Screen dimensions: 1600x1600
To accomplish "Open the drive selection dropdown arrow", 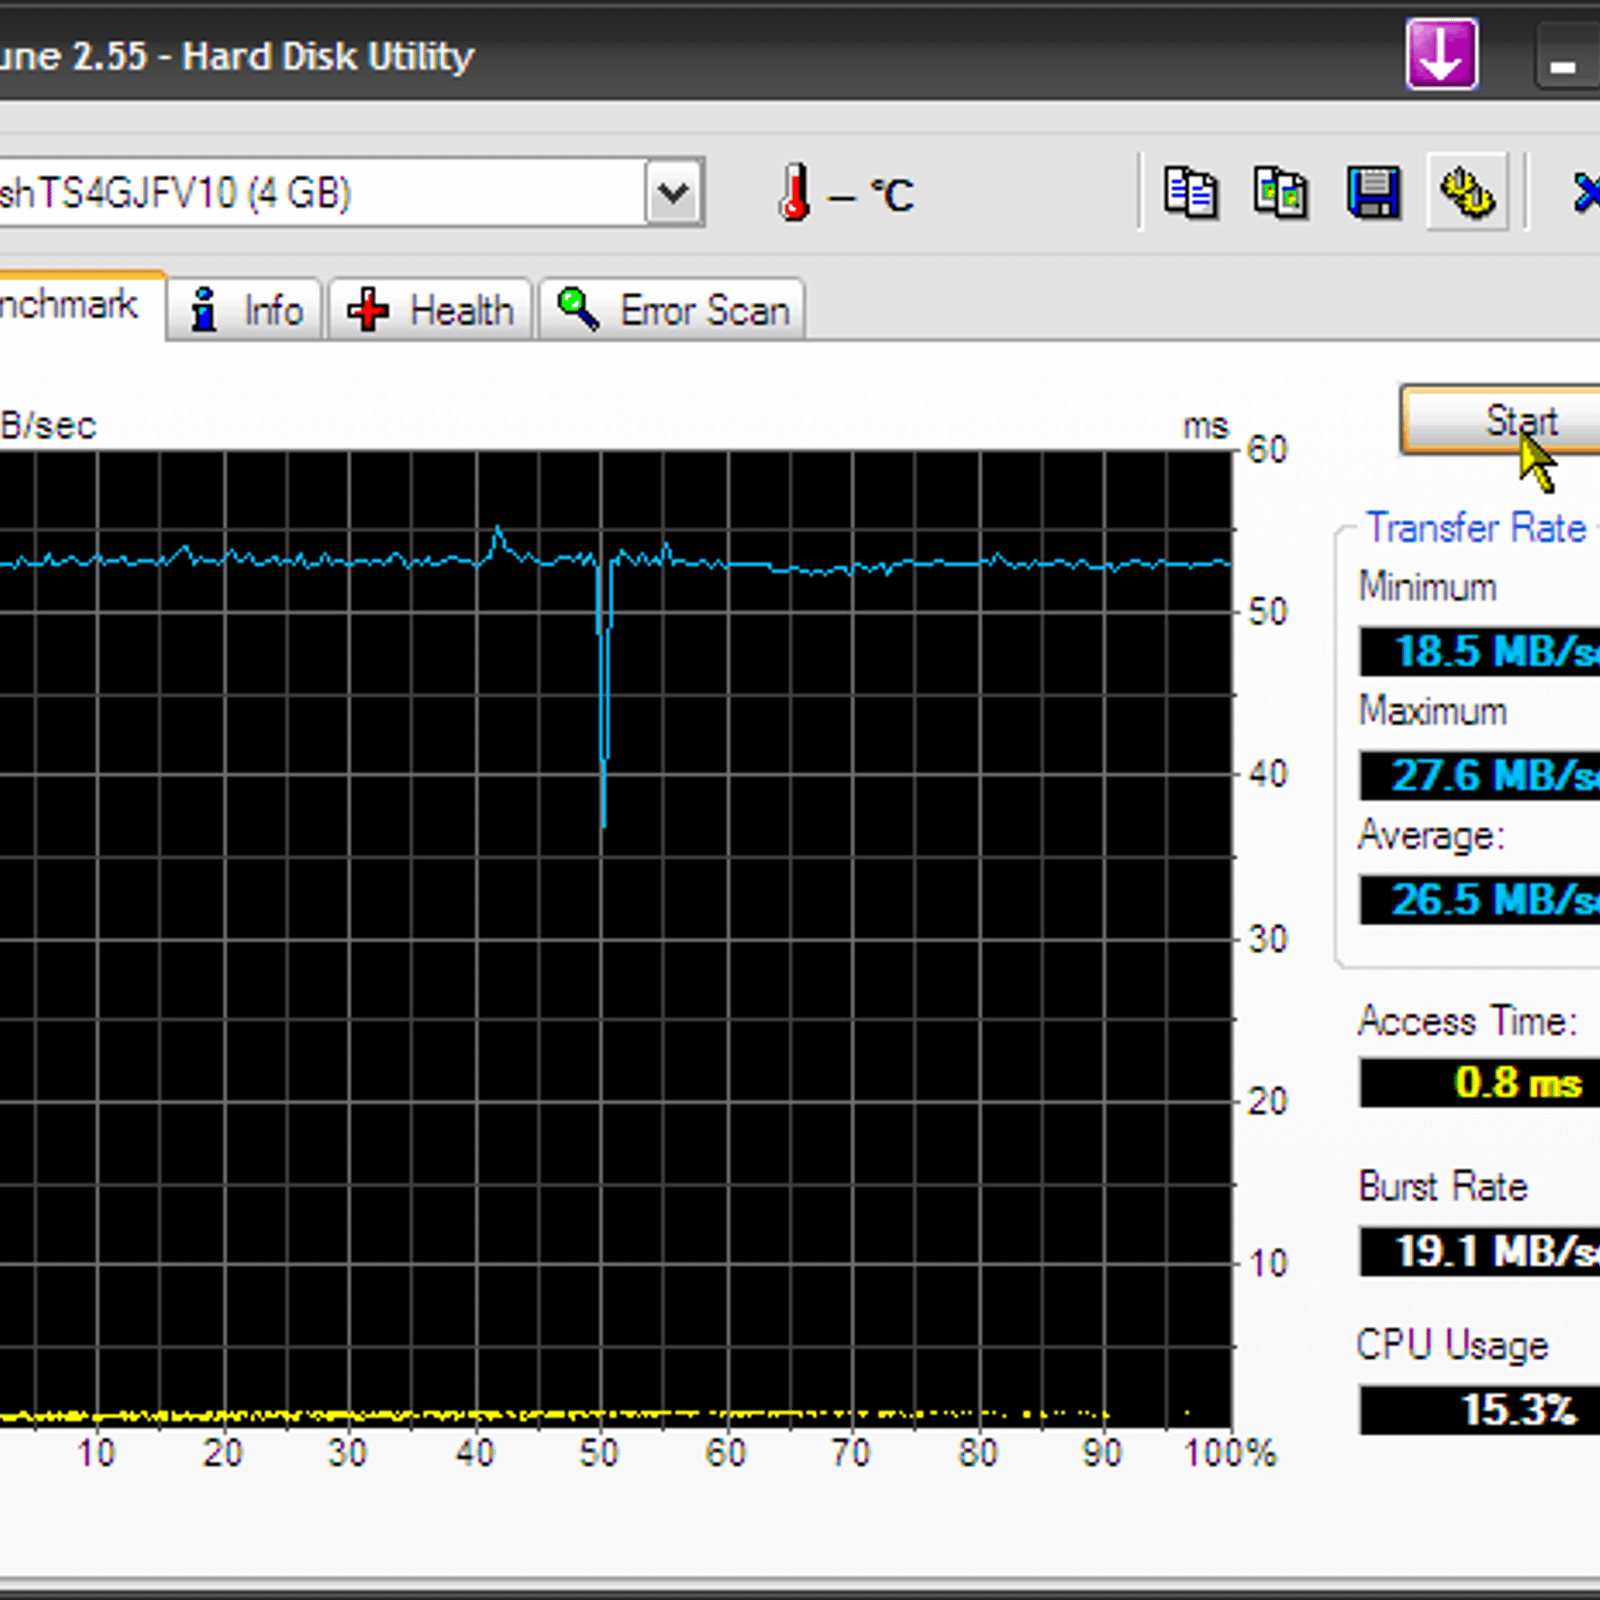I will (674, 192).
